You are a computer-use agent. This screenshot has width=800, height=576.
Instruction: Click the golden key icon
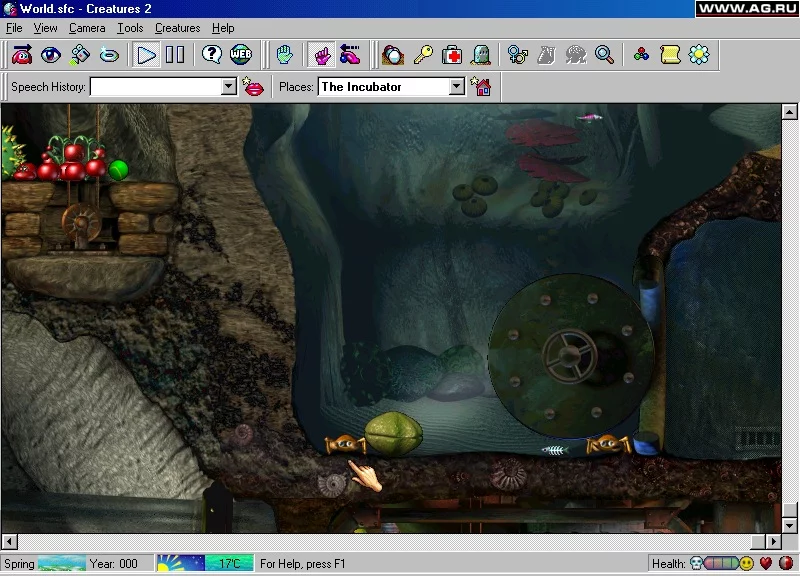[423, 55]
